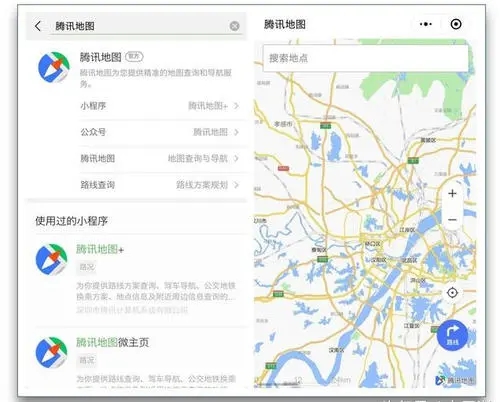This screenshot has width=500, height=402.
Task: Open the 路线查询 路线方案规划 row
Action: [x=160, y=185]
